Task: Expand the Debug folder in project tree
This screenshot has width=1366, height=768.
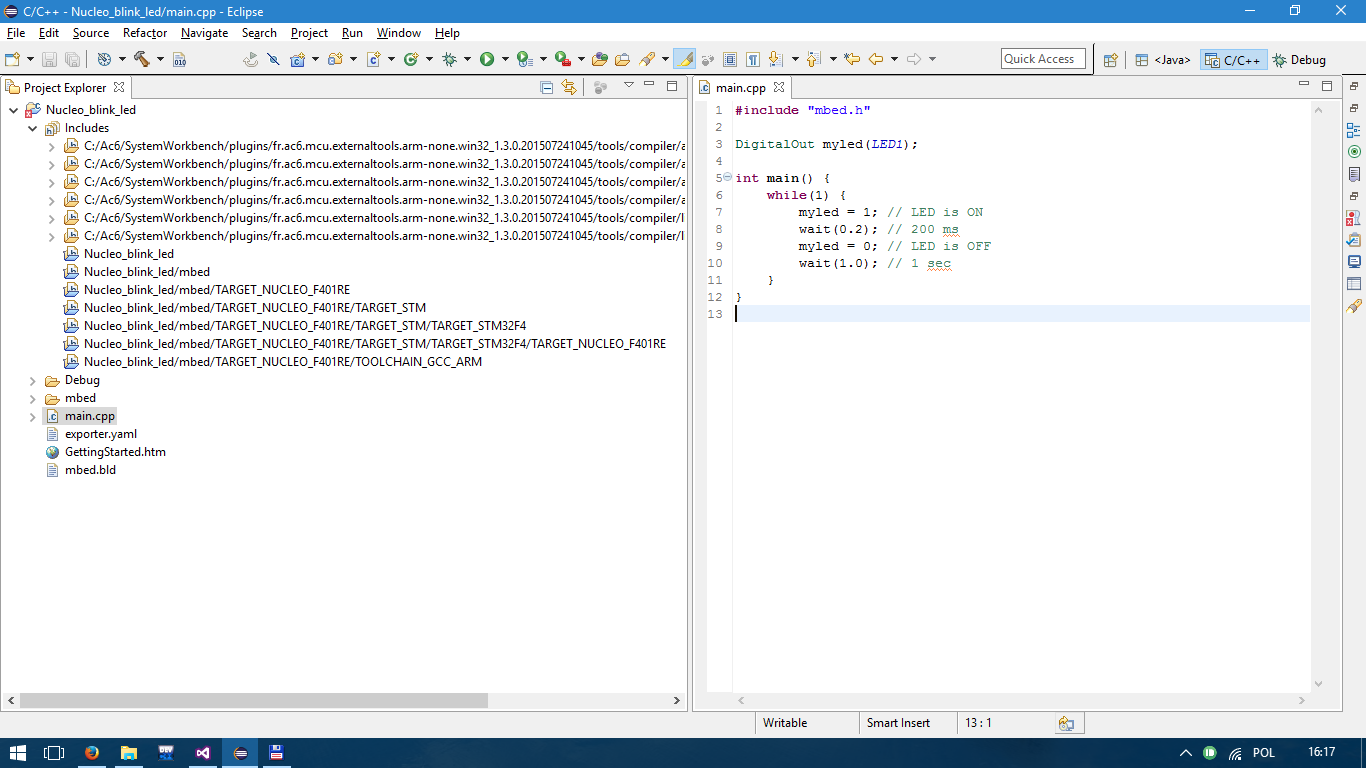Action: (x=33, y=380)
